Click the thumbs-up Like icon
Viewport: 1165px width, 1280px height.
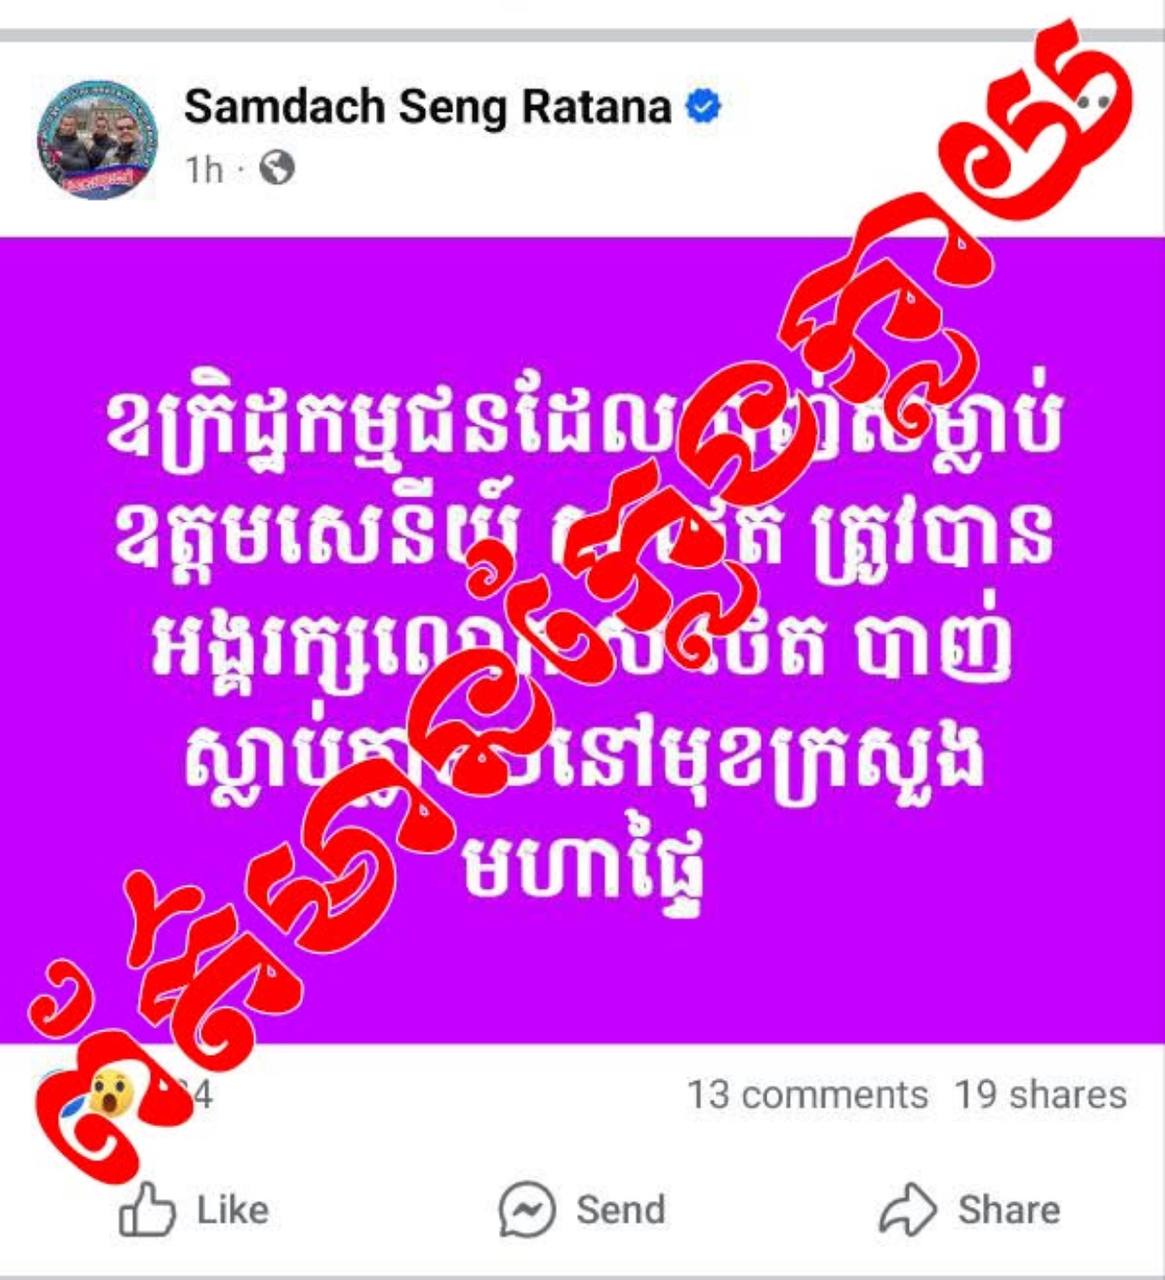(x=148, y=1210)
